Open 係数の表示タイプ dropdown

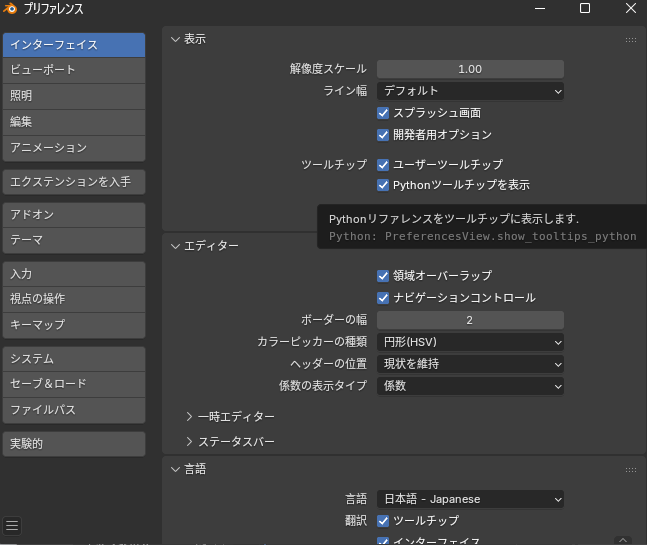coord(470,386)
